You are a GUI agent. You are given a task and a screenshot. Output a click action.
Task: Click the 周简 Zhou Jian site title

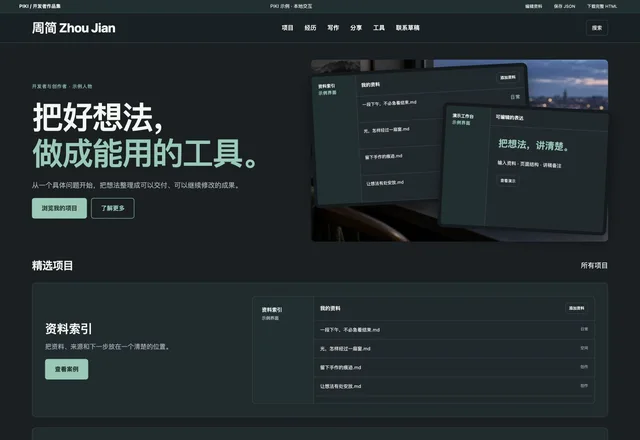73,28
